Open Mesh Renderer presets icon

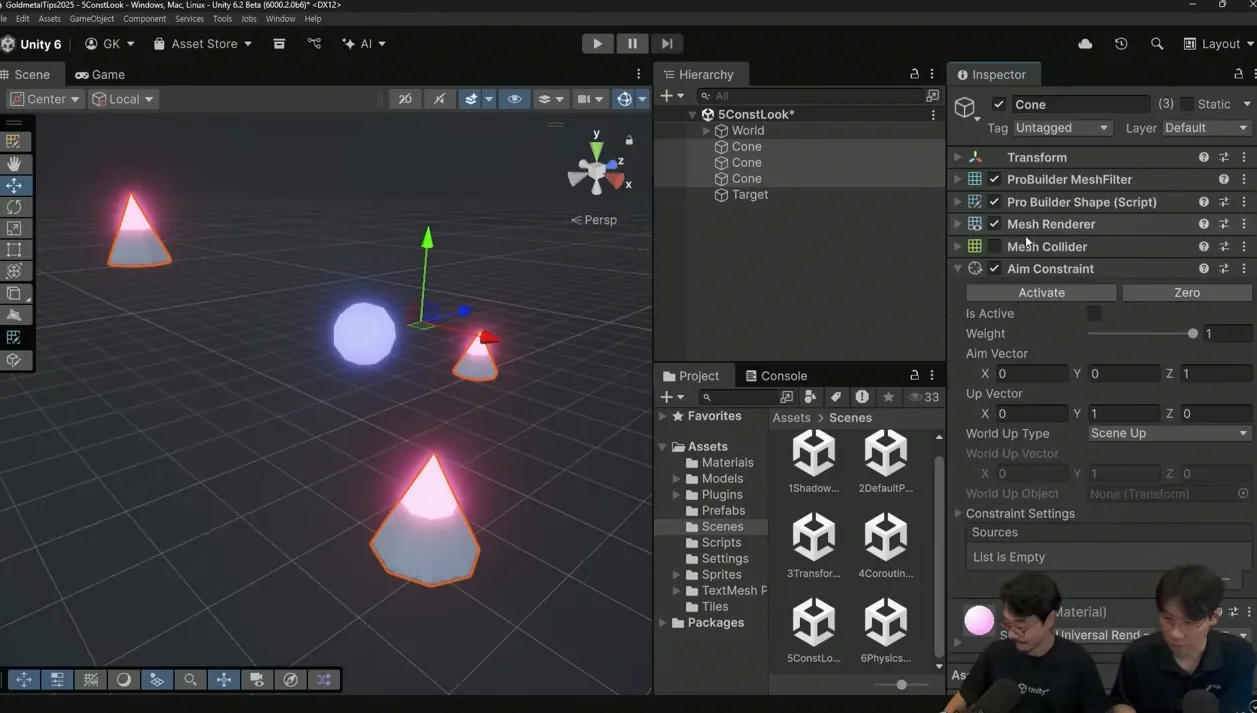(1224, 224)
